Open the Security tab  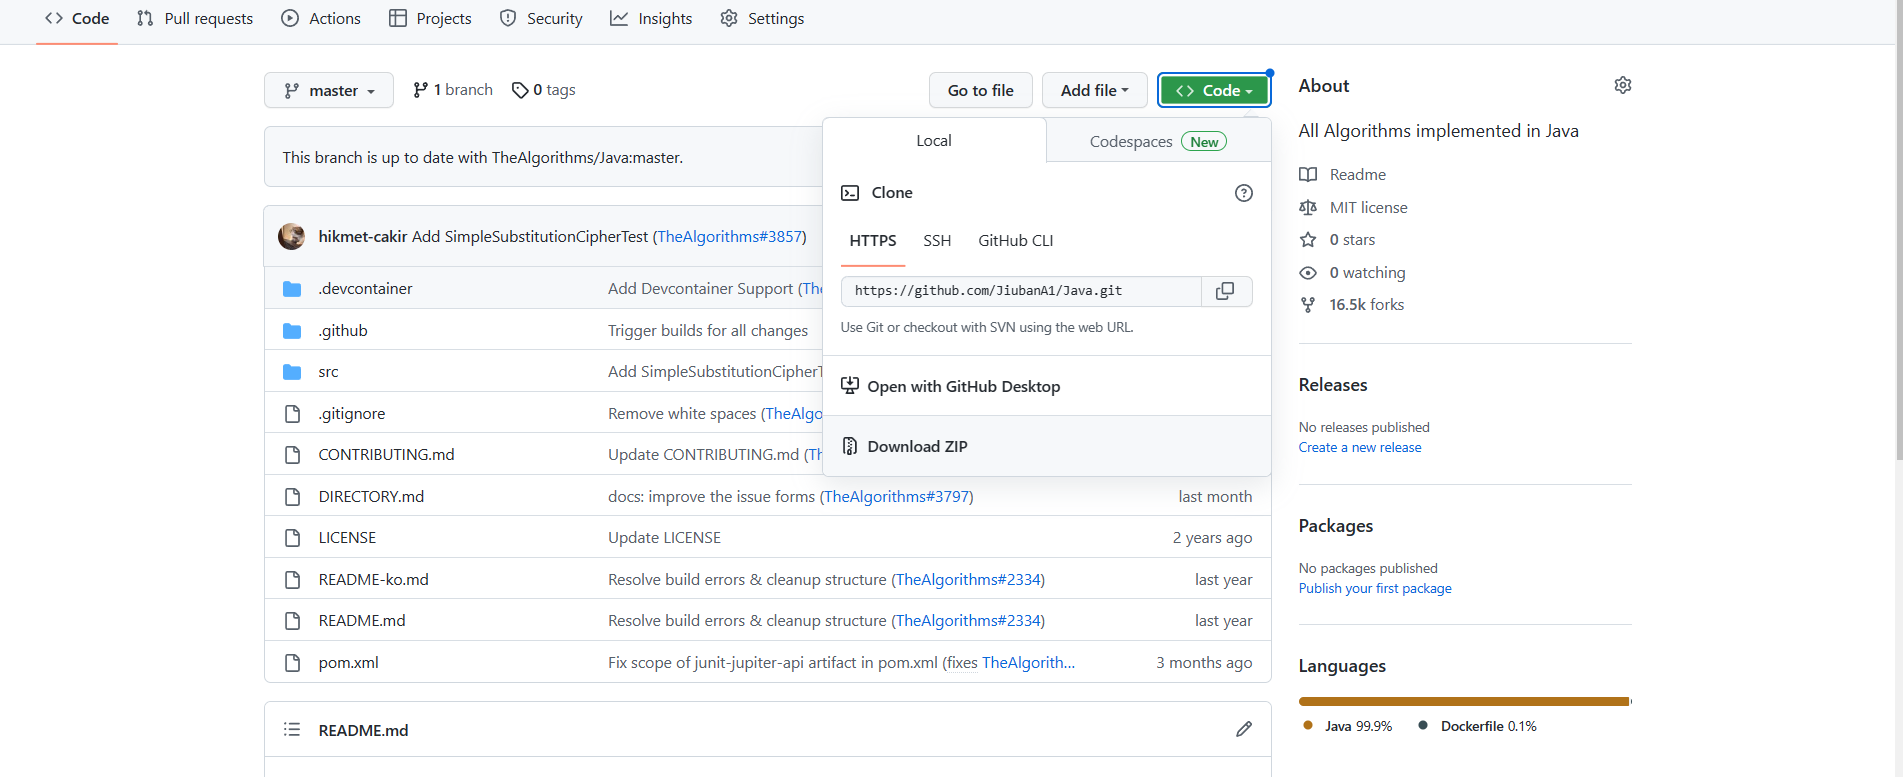[x=541, y=19]
